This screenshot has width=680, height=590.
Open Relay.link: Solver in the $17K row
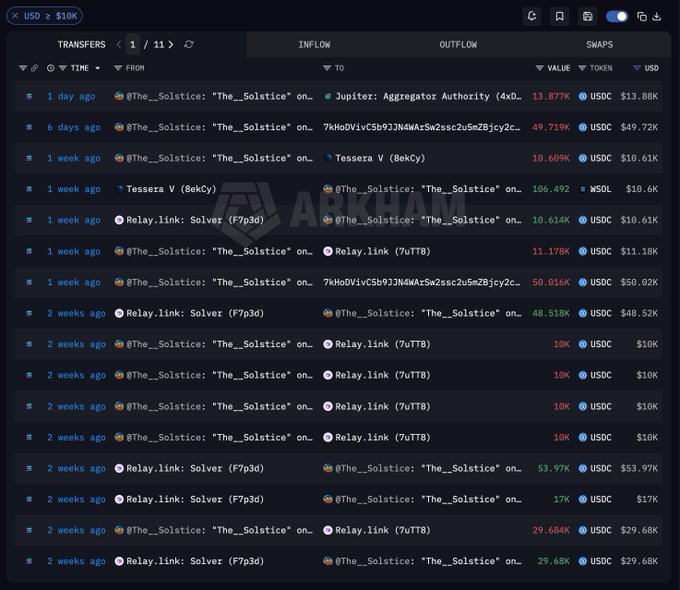point(195,499)
